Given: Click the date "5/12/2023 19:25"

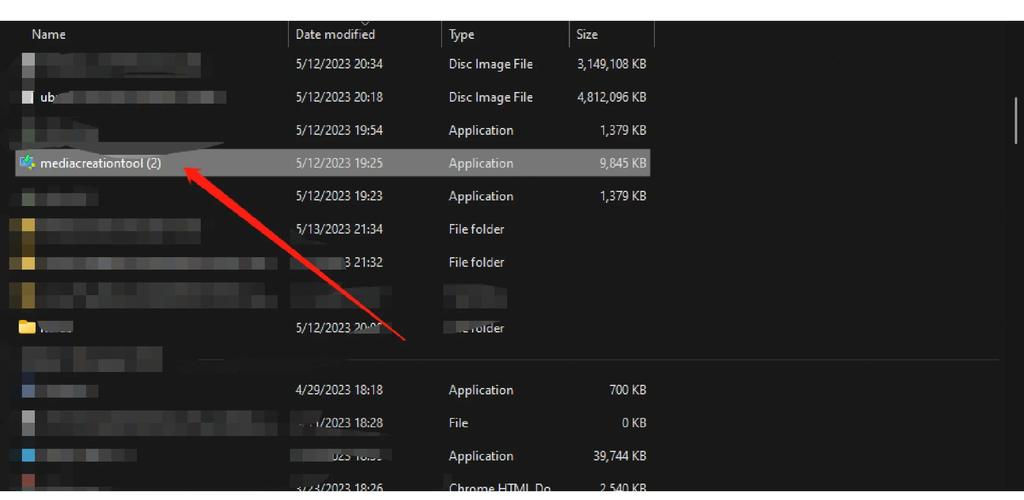Looking at the screenshot, I should tap(339, 163).
